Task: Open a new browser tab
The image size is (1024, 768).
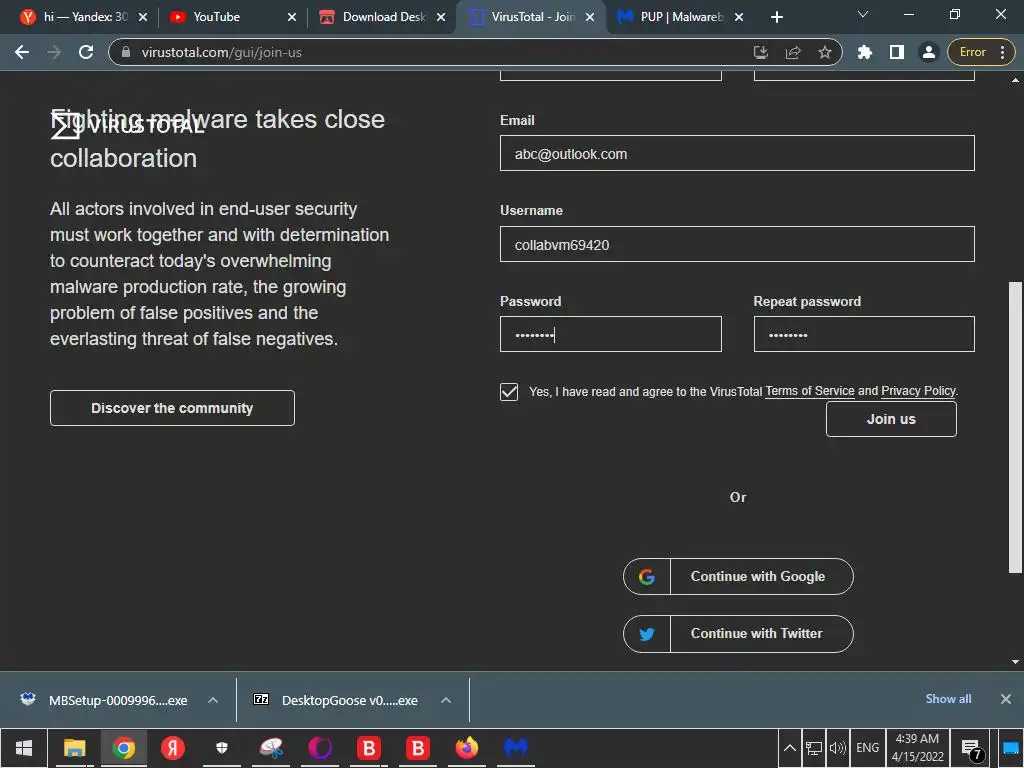Action: [x=776, y=17]
